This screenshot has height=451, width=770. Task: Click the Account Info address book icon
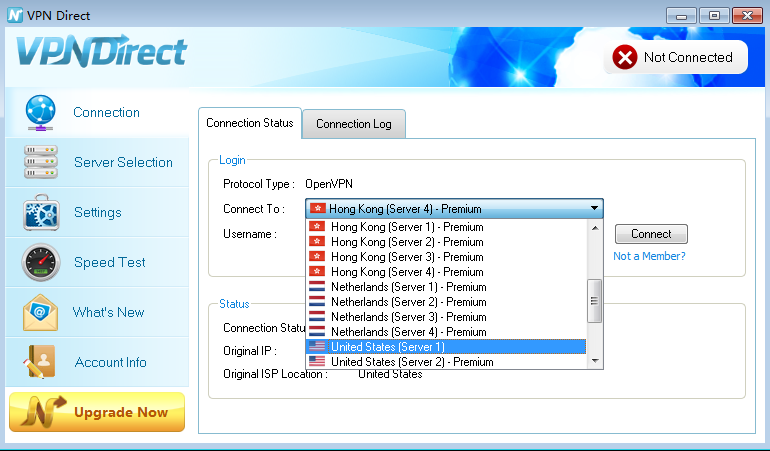point(39,362)
